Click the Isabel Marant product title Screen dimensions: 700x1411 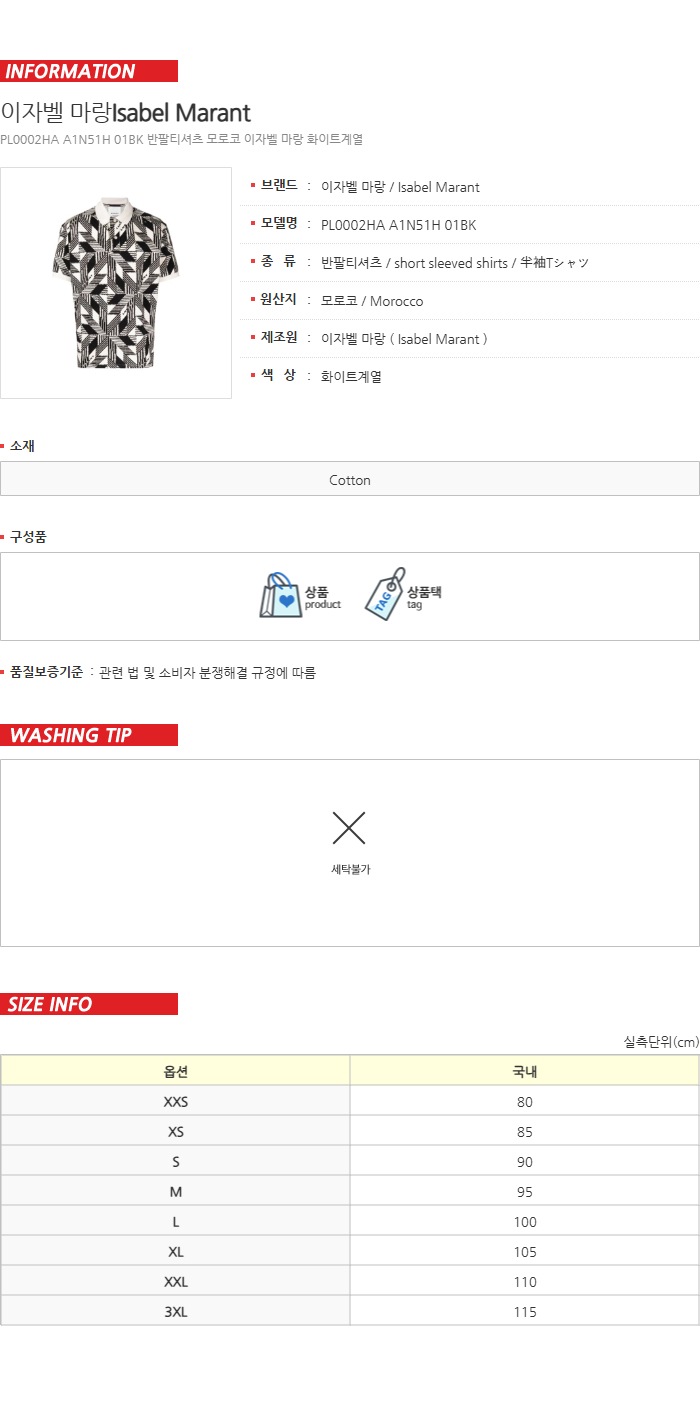(x=126, y=112)
